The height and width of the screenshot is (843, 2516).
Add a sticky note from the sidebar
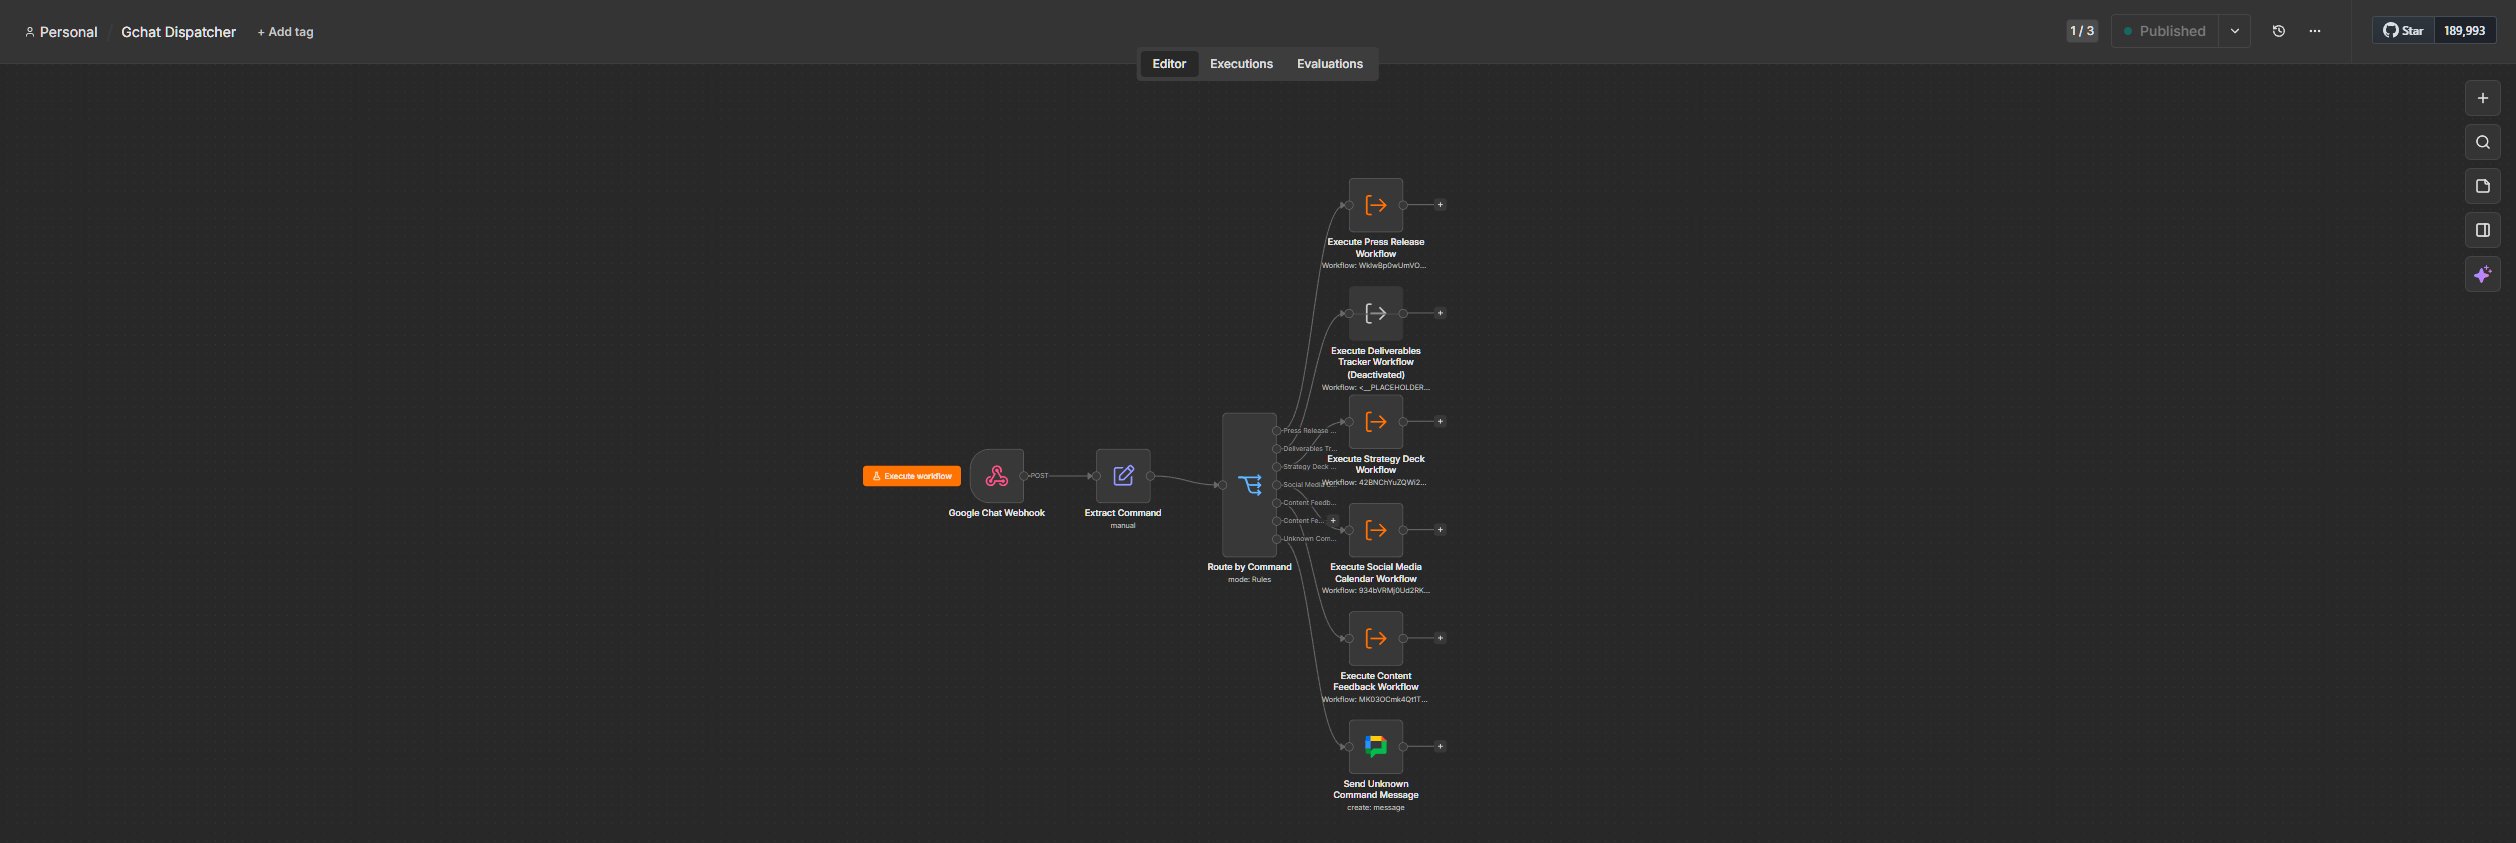tap(2482, 186)
